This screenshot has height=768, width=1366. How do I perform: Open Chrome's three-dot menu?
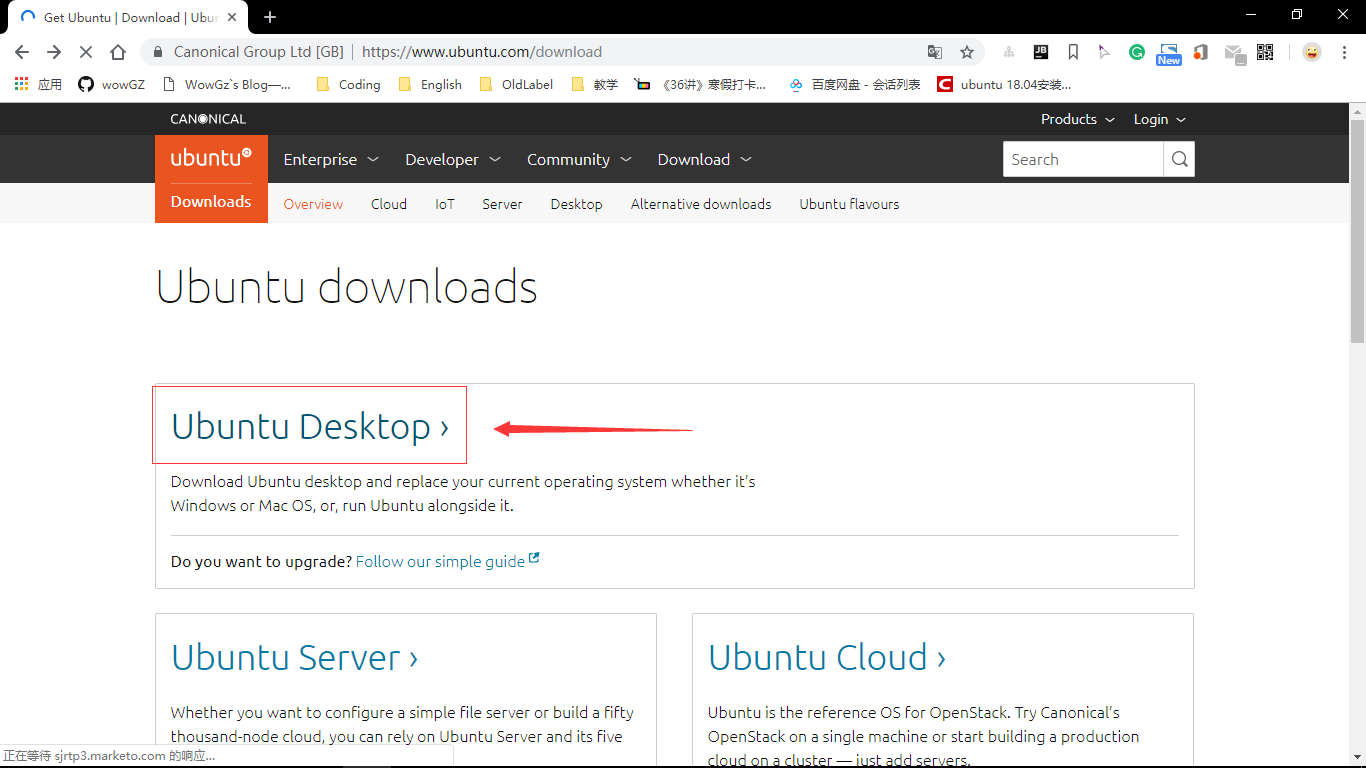click(x=1344, y=52)
